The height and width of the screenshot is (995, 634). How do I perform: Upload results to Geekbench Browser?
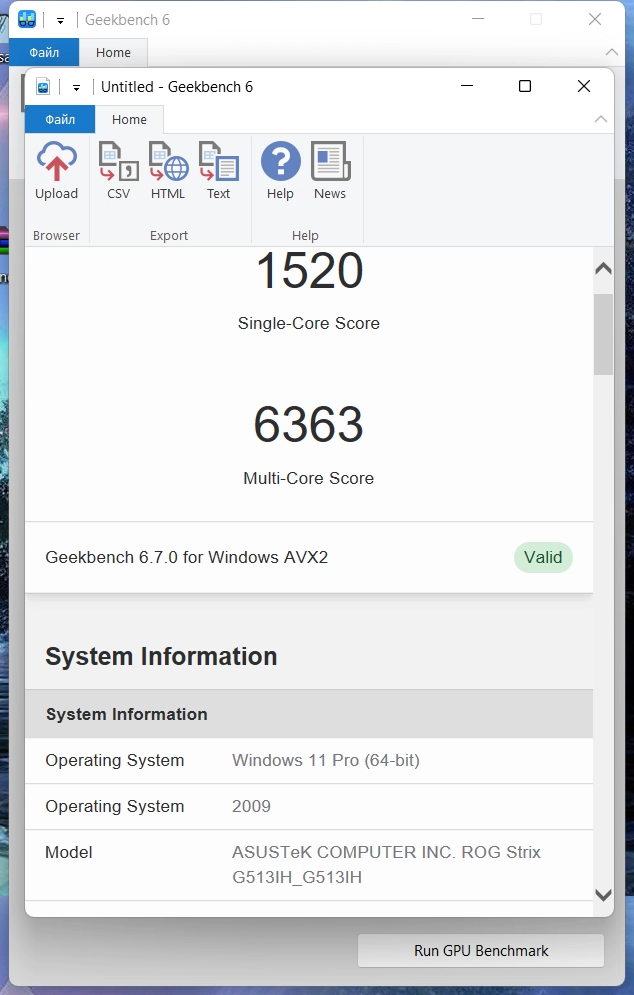(56, 171)
